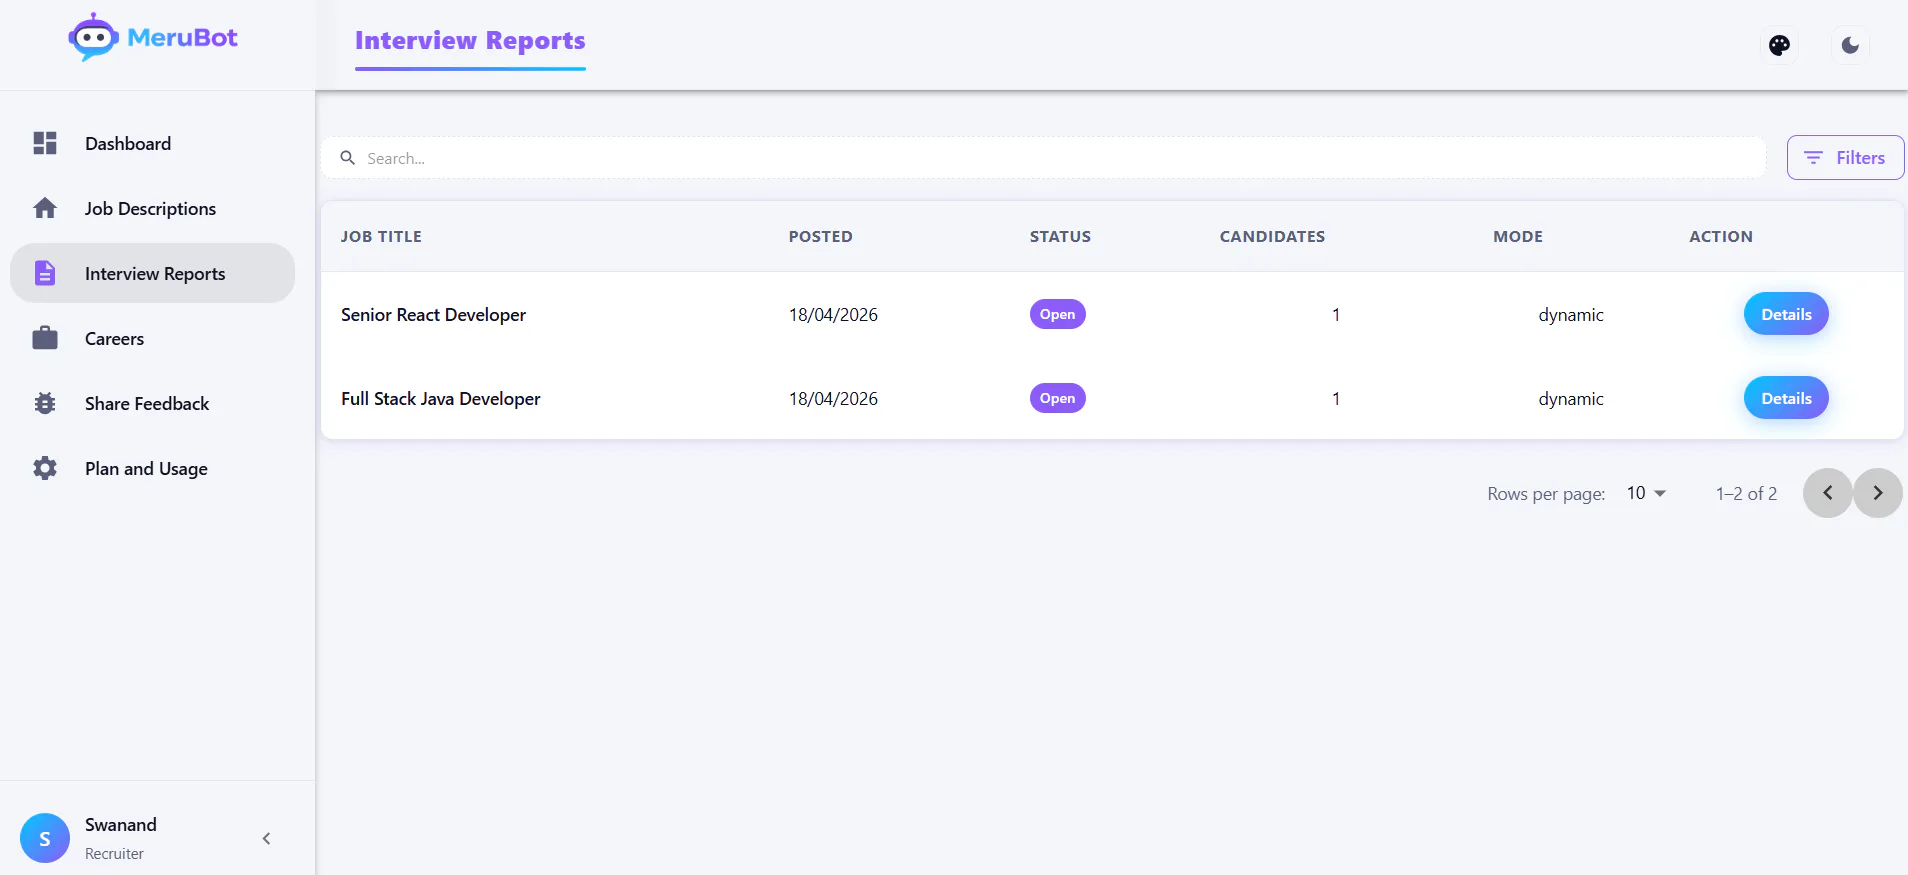Click the search magnifier icon
1908x875 pixels.
pyautogui.click(x=348, y=158)
